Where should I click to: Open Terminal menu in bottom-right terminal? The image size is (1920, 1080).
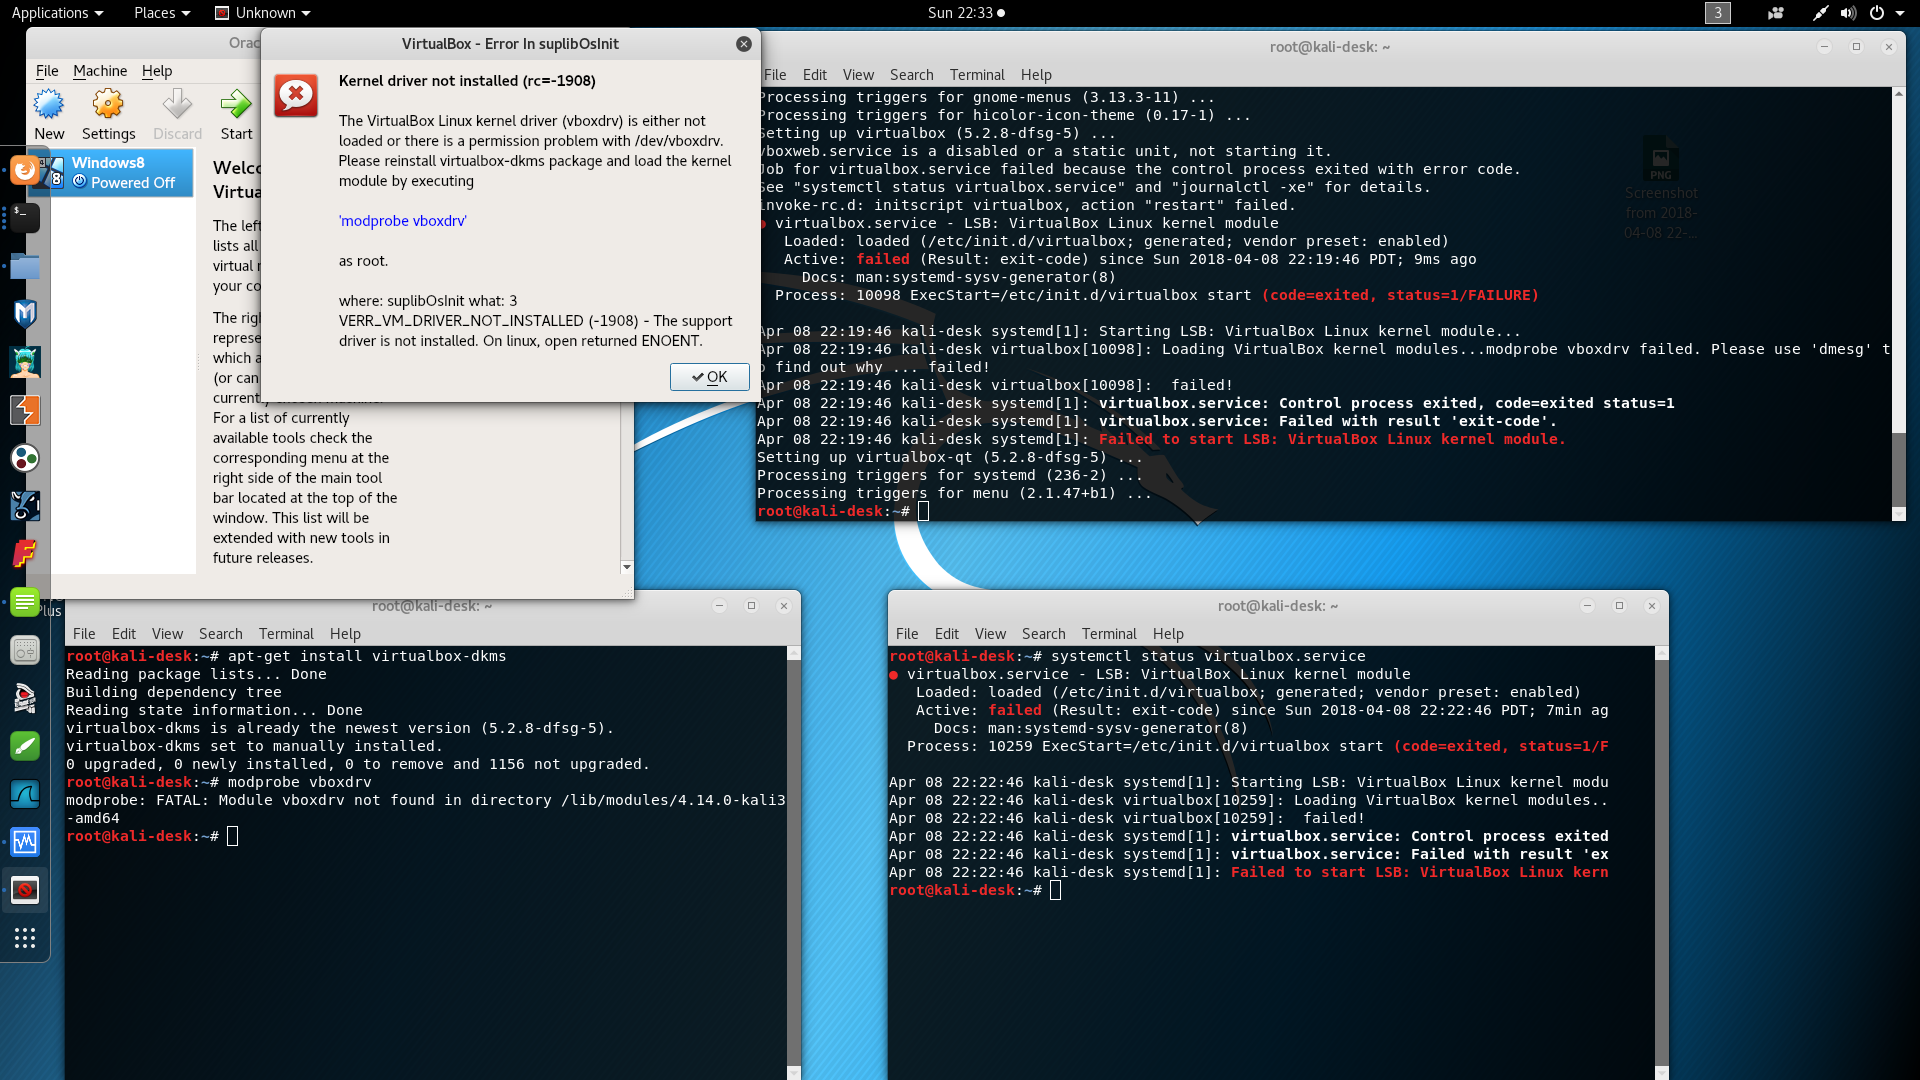[x=1109, y=634]
